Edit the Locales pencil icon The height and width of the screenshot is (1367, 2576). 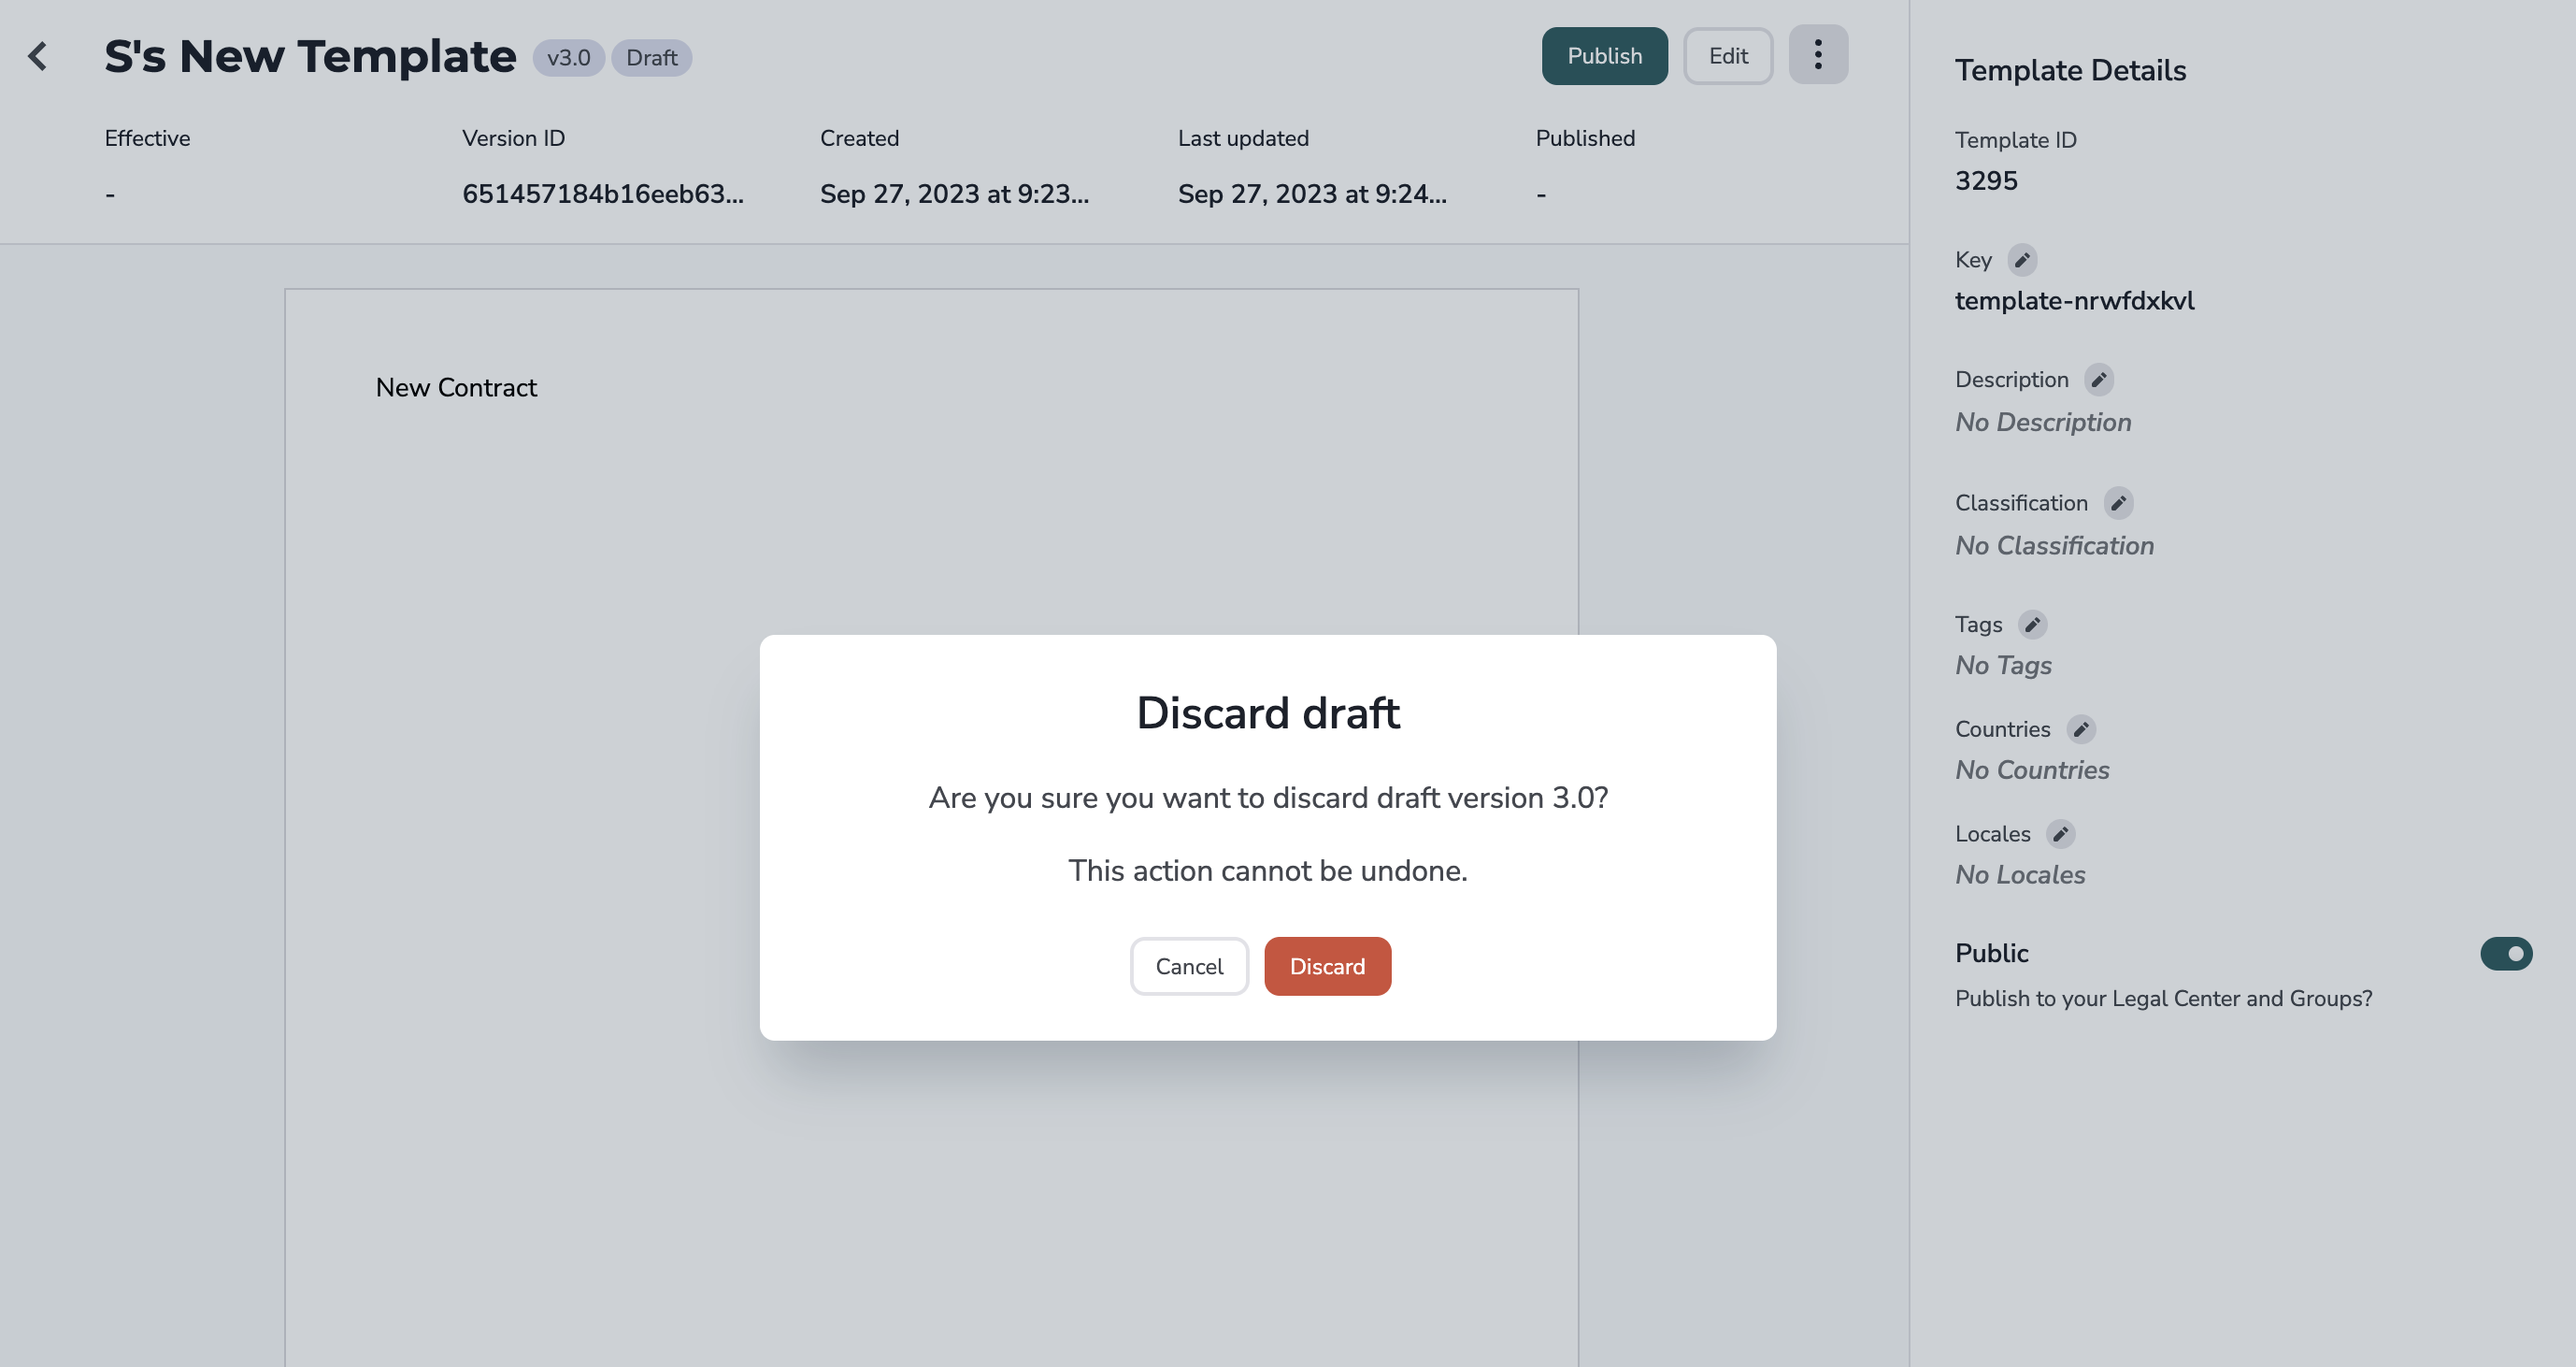click(2060, 834)
